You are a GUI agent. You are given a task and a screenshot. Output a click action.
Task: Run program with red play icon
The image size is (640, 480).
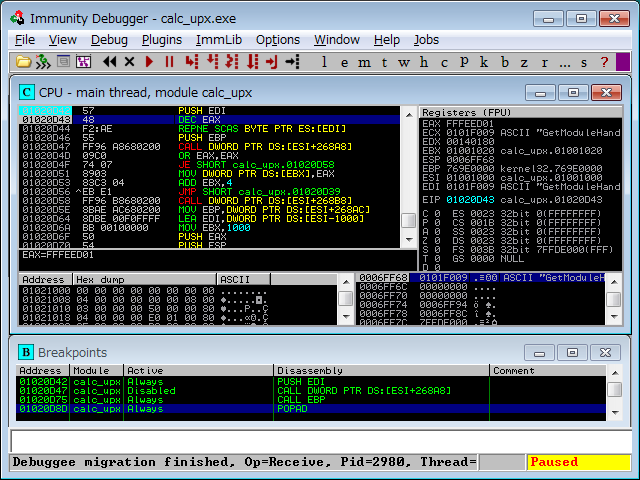click(x=149, y=62)
